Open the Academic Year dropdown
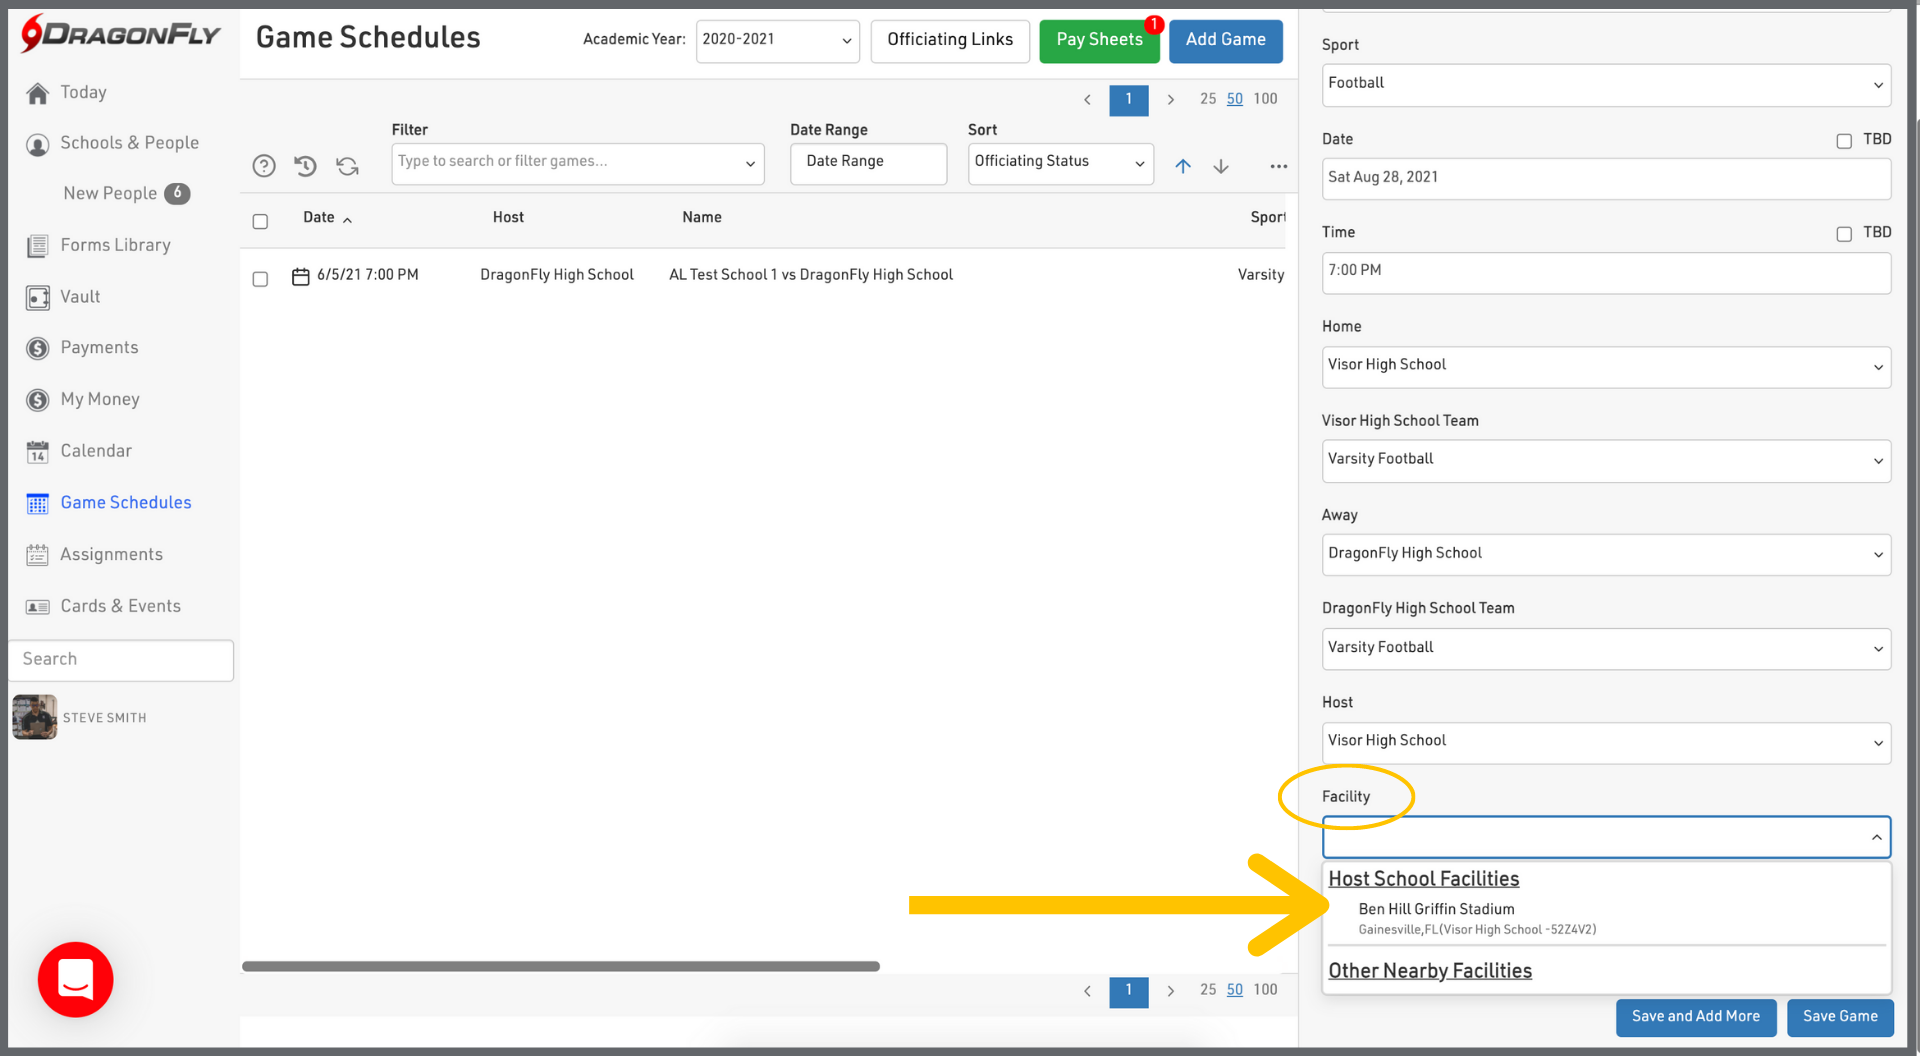 tap(777, 40)
